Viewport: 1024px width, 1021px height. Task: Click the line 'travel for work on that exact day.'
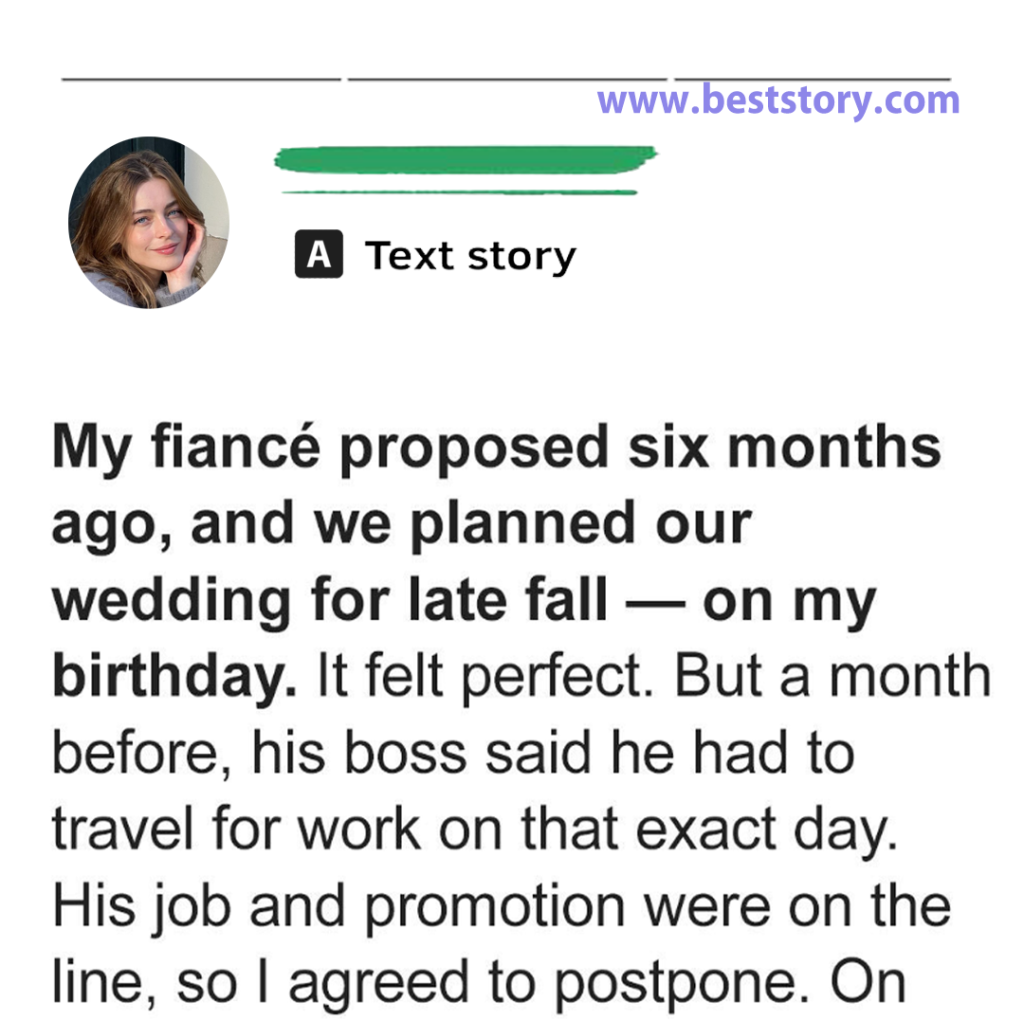pos(475,830)
